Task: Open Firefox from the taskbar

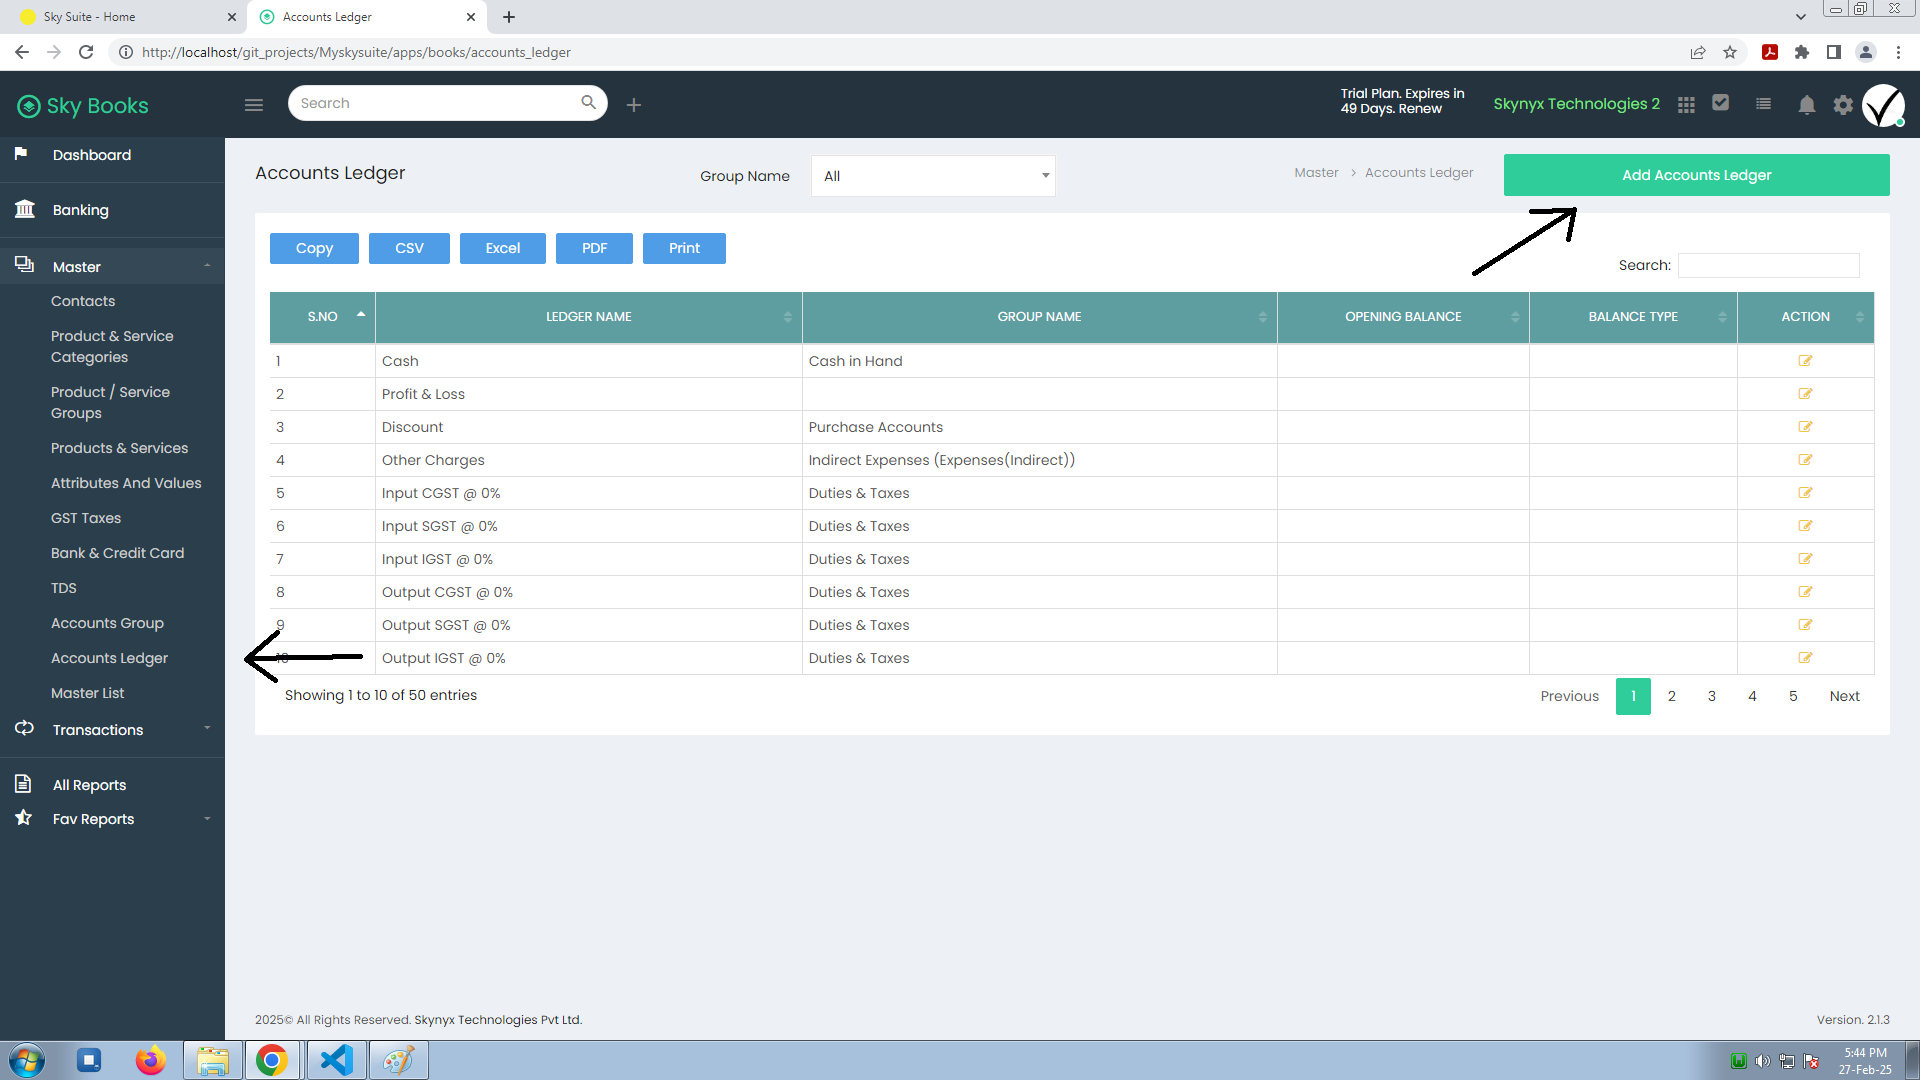Action: click(150, 1060)
